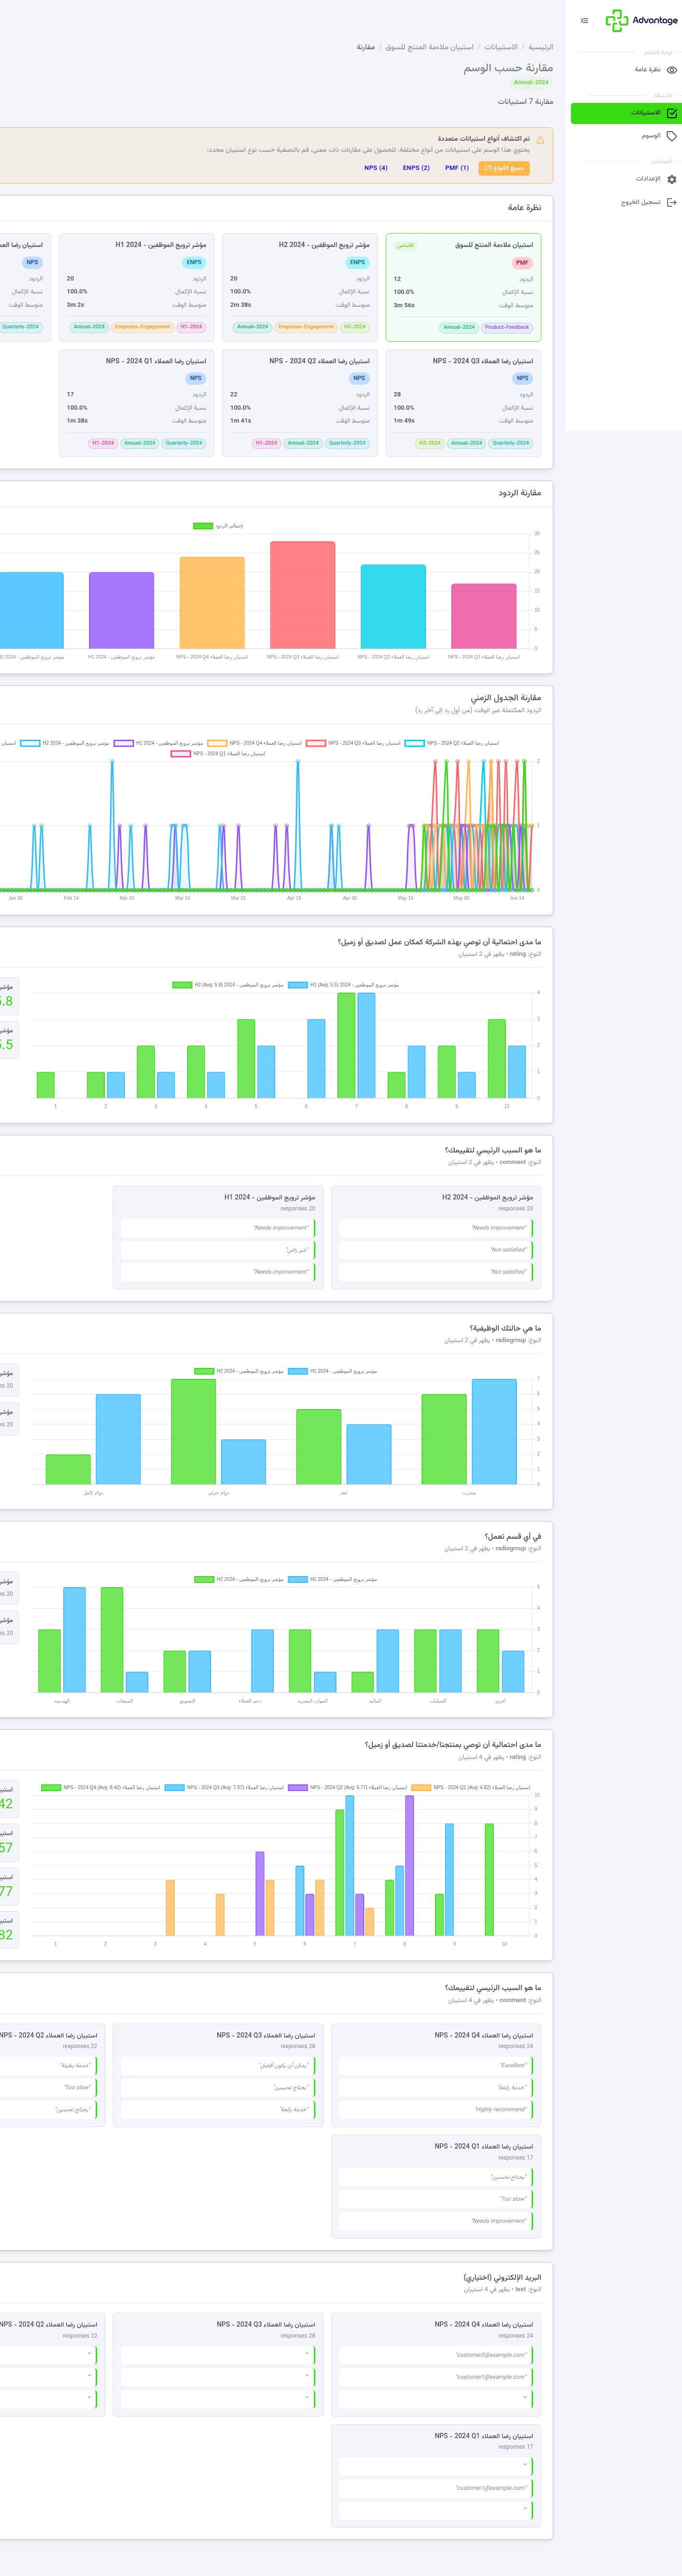Toggle H1 2024 series in timeline legend
Viewport: 682px width, 2576px height.
click(x=158, y=743)
